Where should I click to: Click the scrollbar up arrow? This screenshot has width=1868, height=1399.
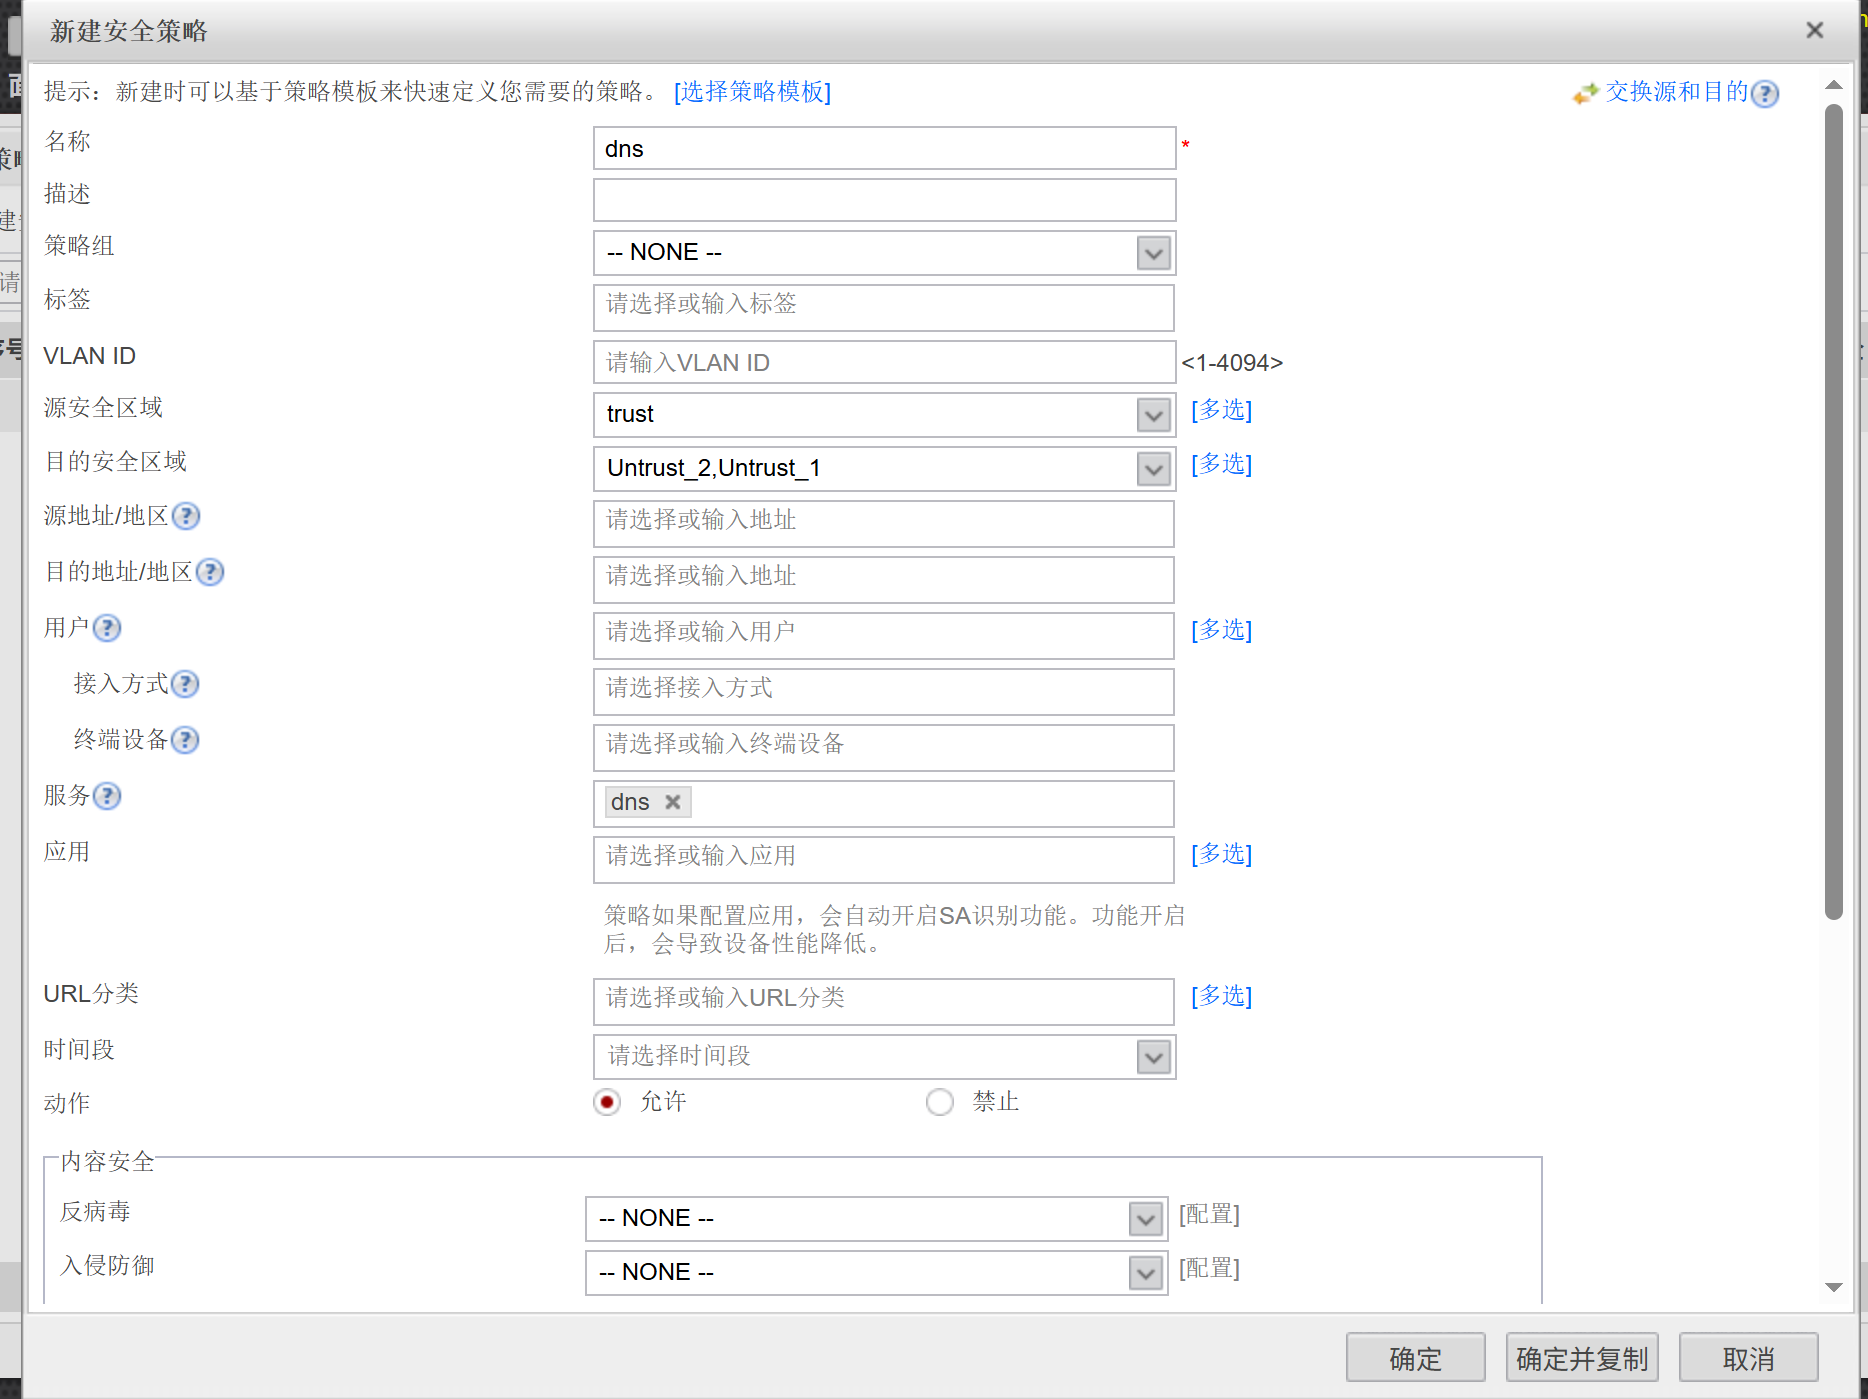click(1834, 85)
